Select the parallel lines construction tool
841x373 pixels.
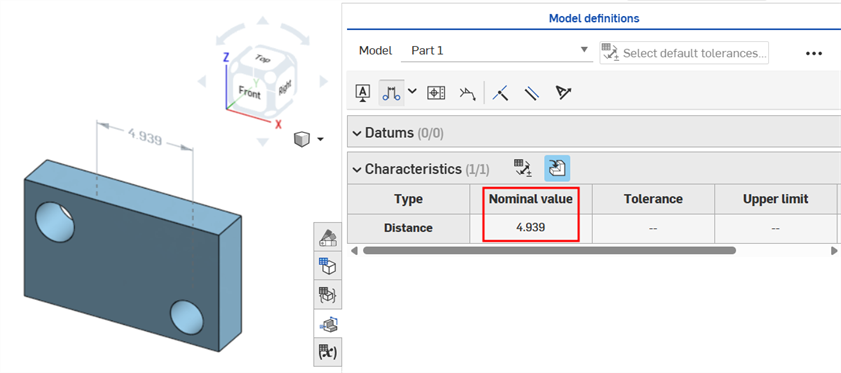(x=531, y=93)
